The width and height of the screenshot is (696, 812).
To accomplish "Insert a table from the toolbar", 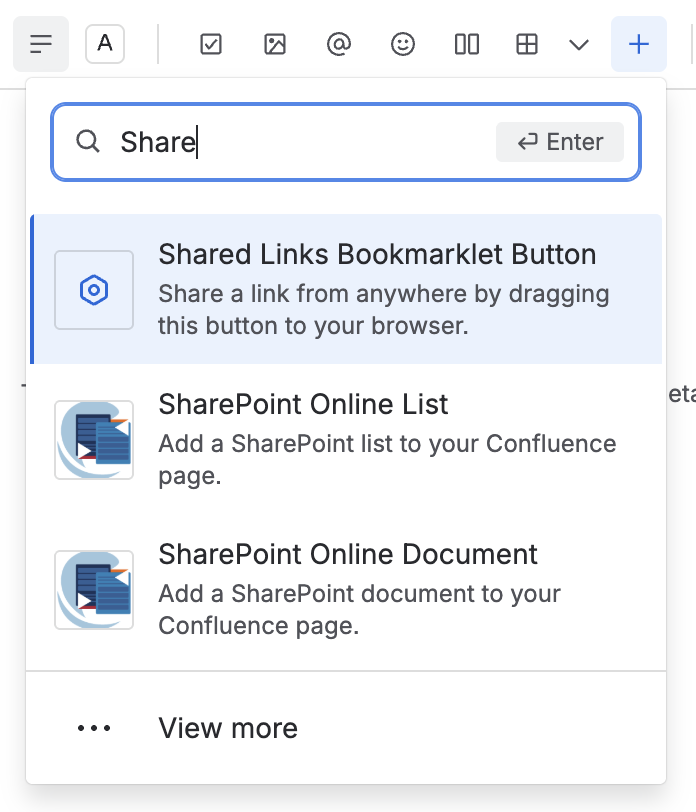I will click(527, 44).
